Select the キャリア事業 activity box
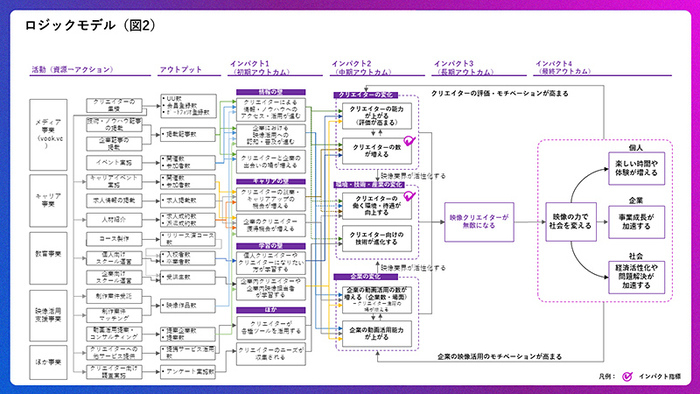Screen dimensions: 700x394 [48, 200]
